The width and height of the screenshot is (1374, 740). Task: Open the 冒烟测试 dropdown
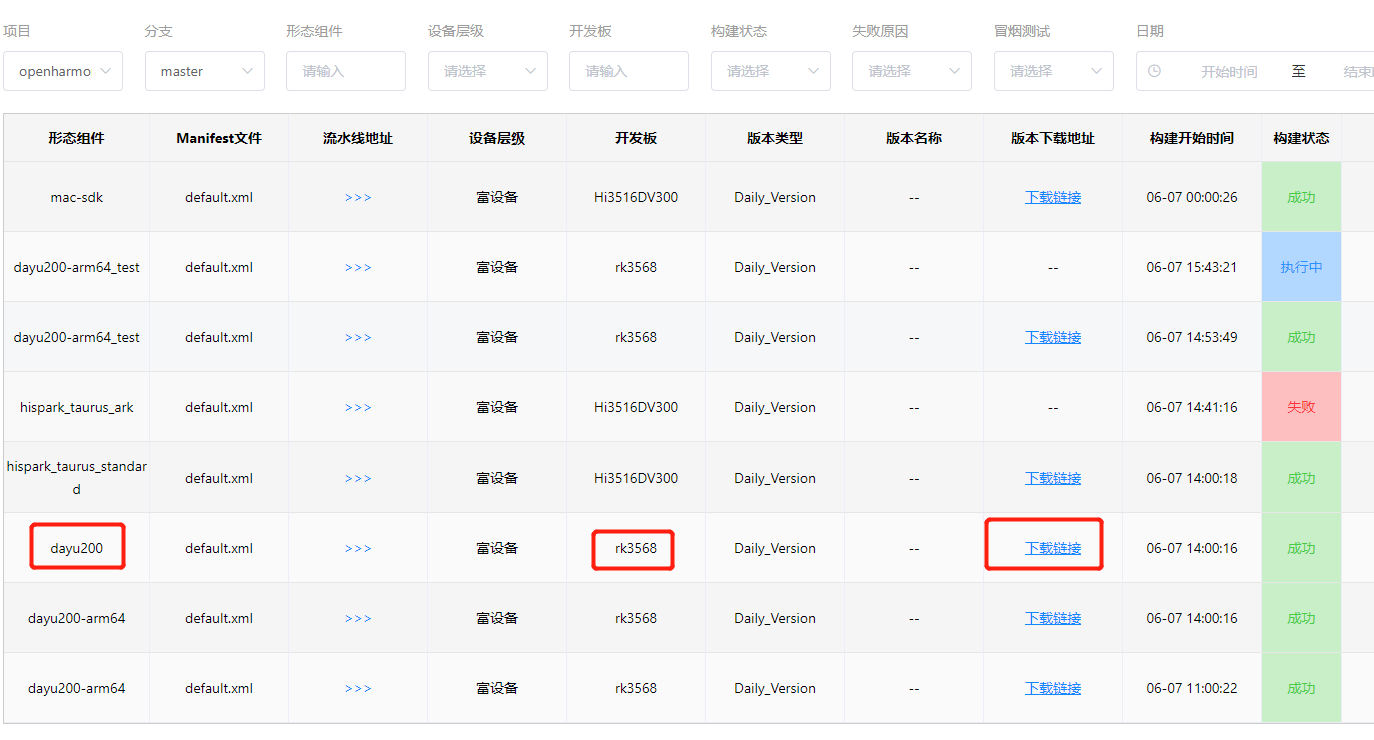[1053, 71]
